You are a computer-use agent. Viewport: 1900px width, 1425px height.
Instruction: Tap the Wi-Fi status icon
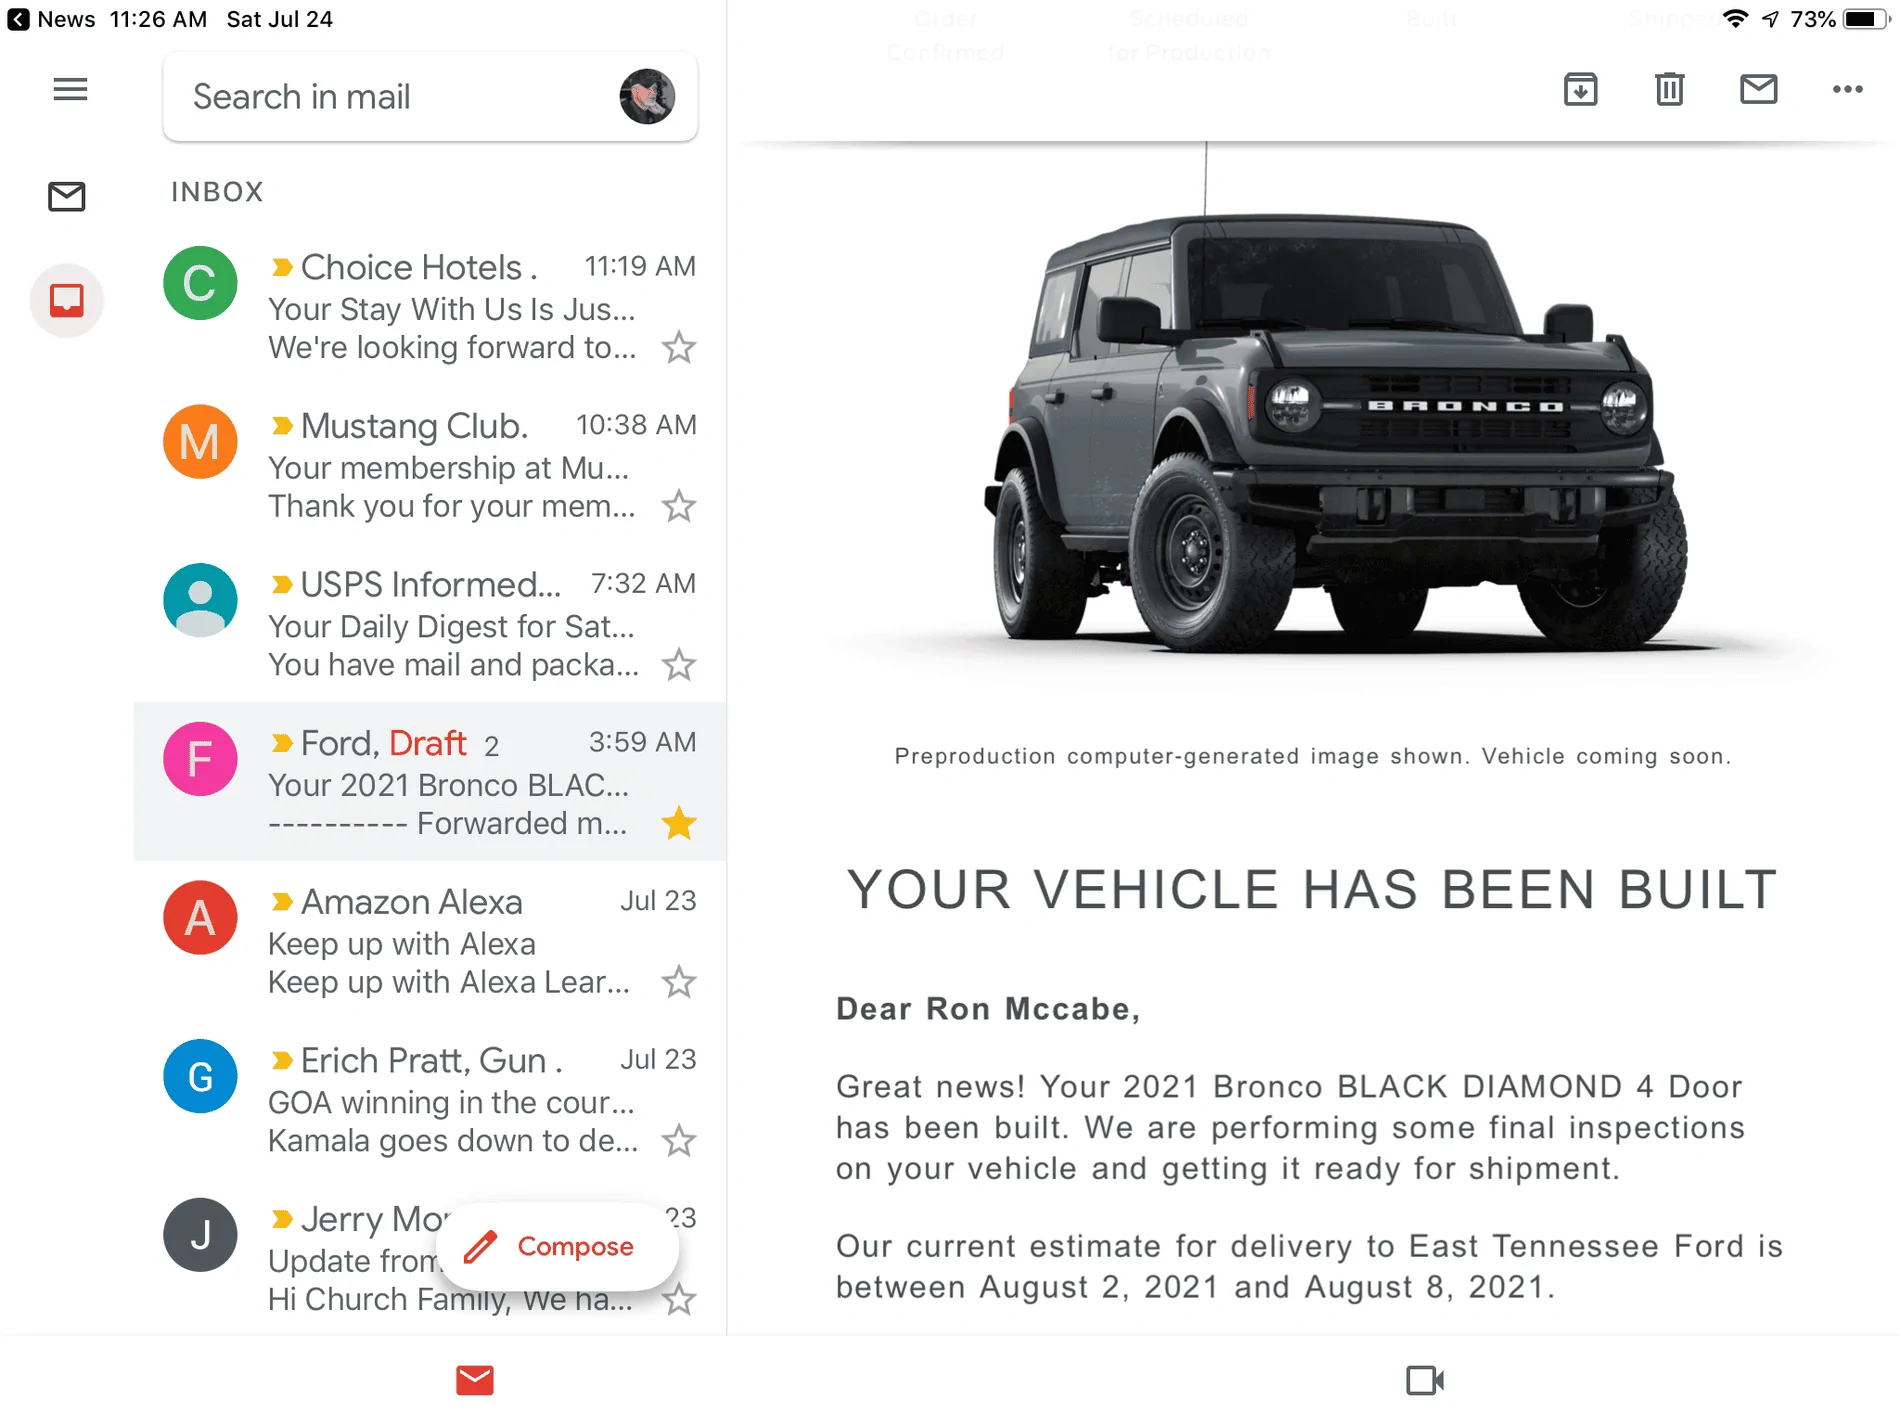1735,19
